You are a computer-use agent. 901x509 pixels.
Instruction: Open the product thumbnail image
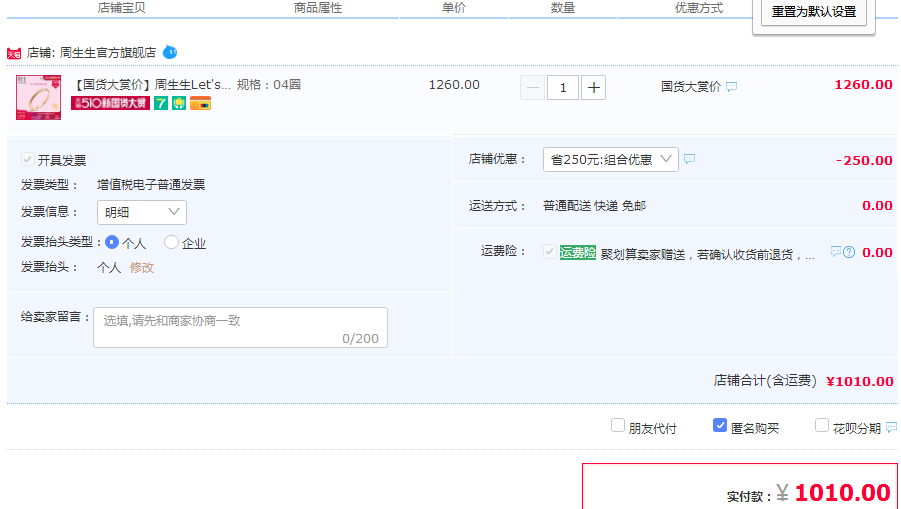point(38,97)
